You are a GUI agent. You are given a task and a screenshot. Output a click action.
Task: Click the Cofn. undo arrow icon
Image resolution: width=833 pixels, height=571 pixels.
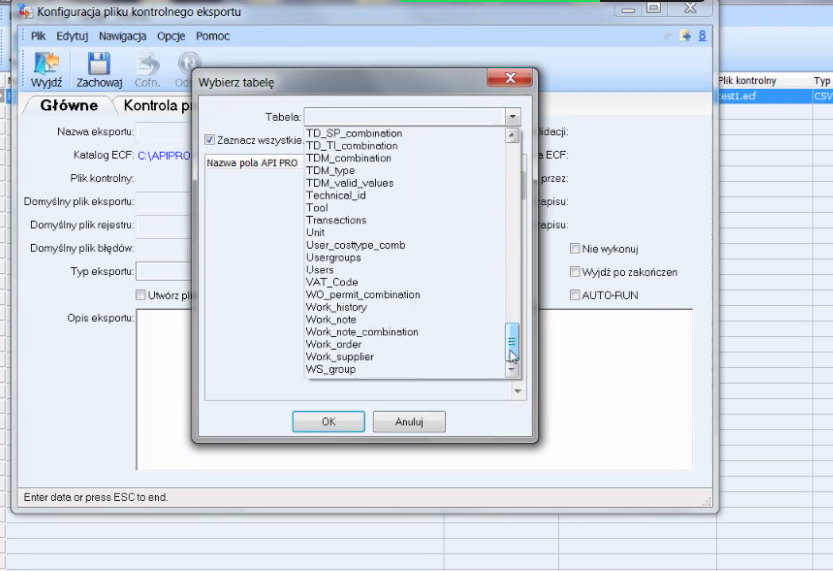point(148,63)
